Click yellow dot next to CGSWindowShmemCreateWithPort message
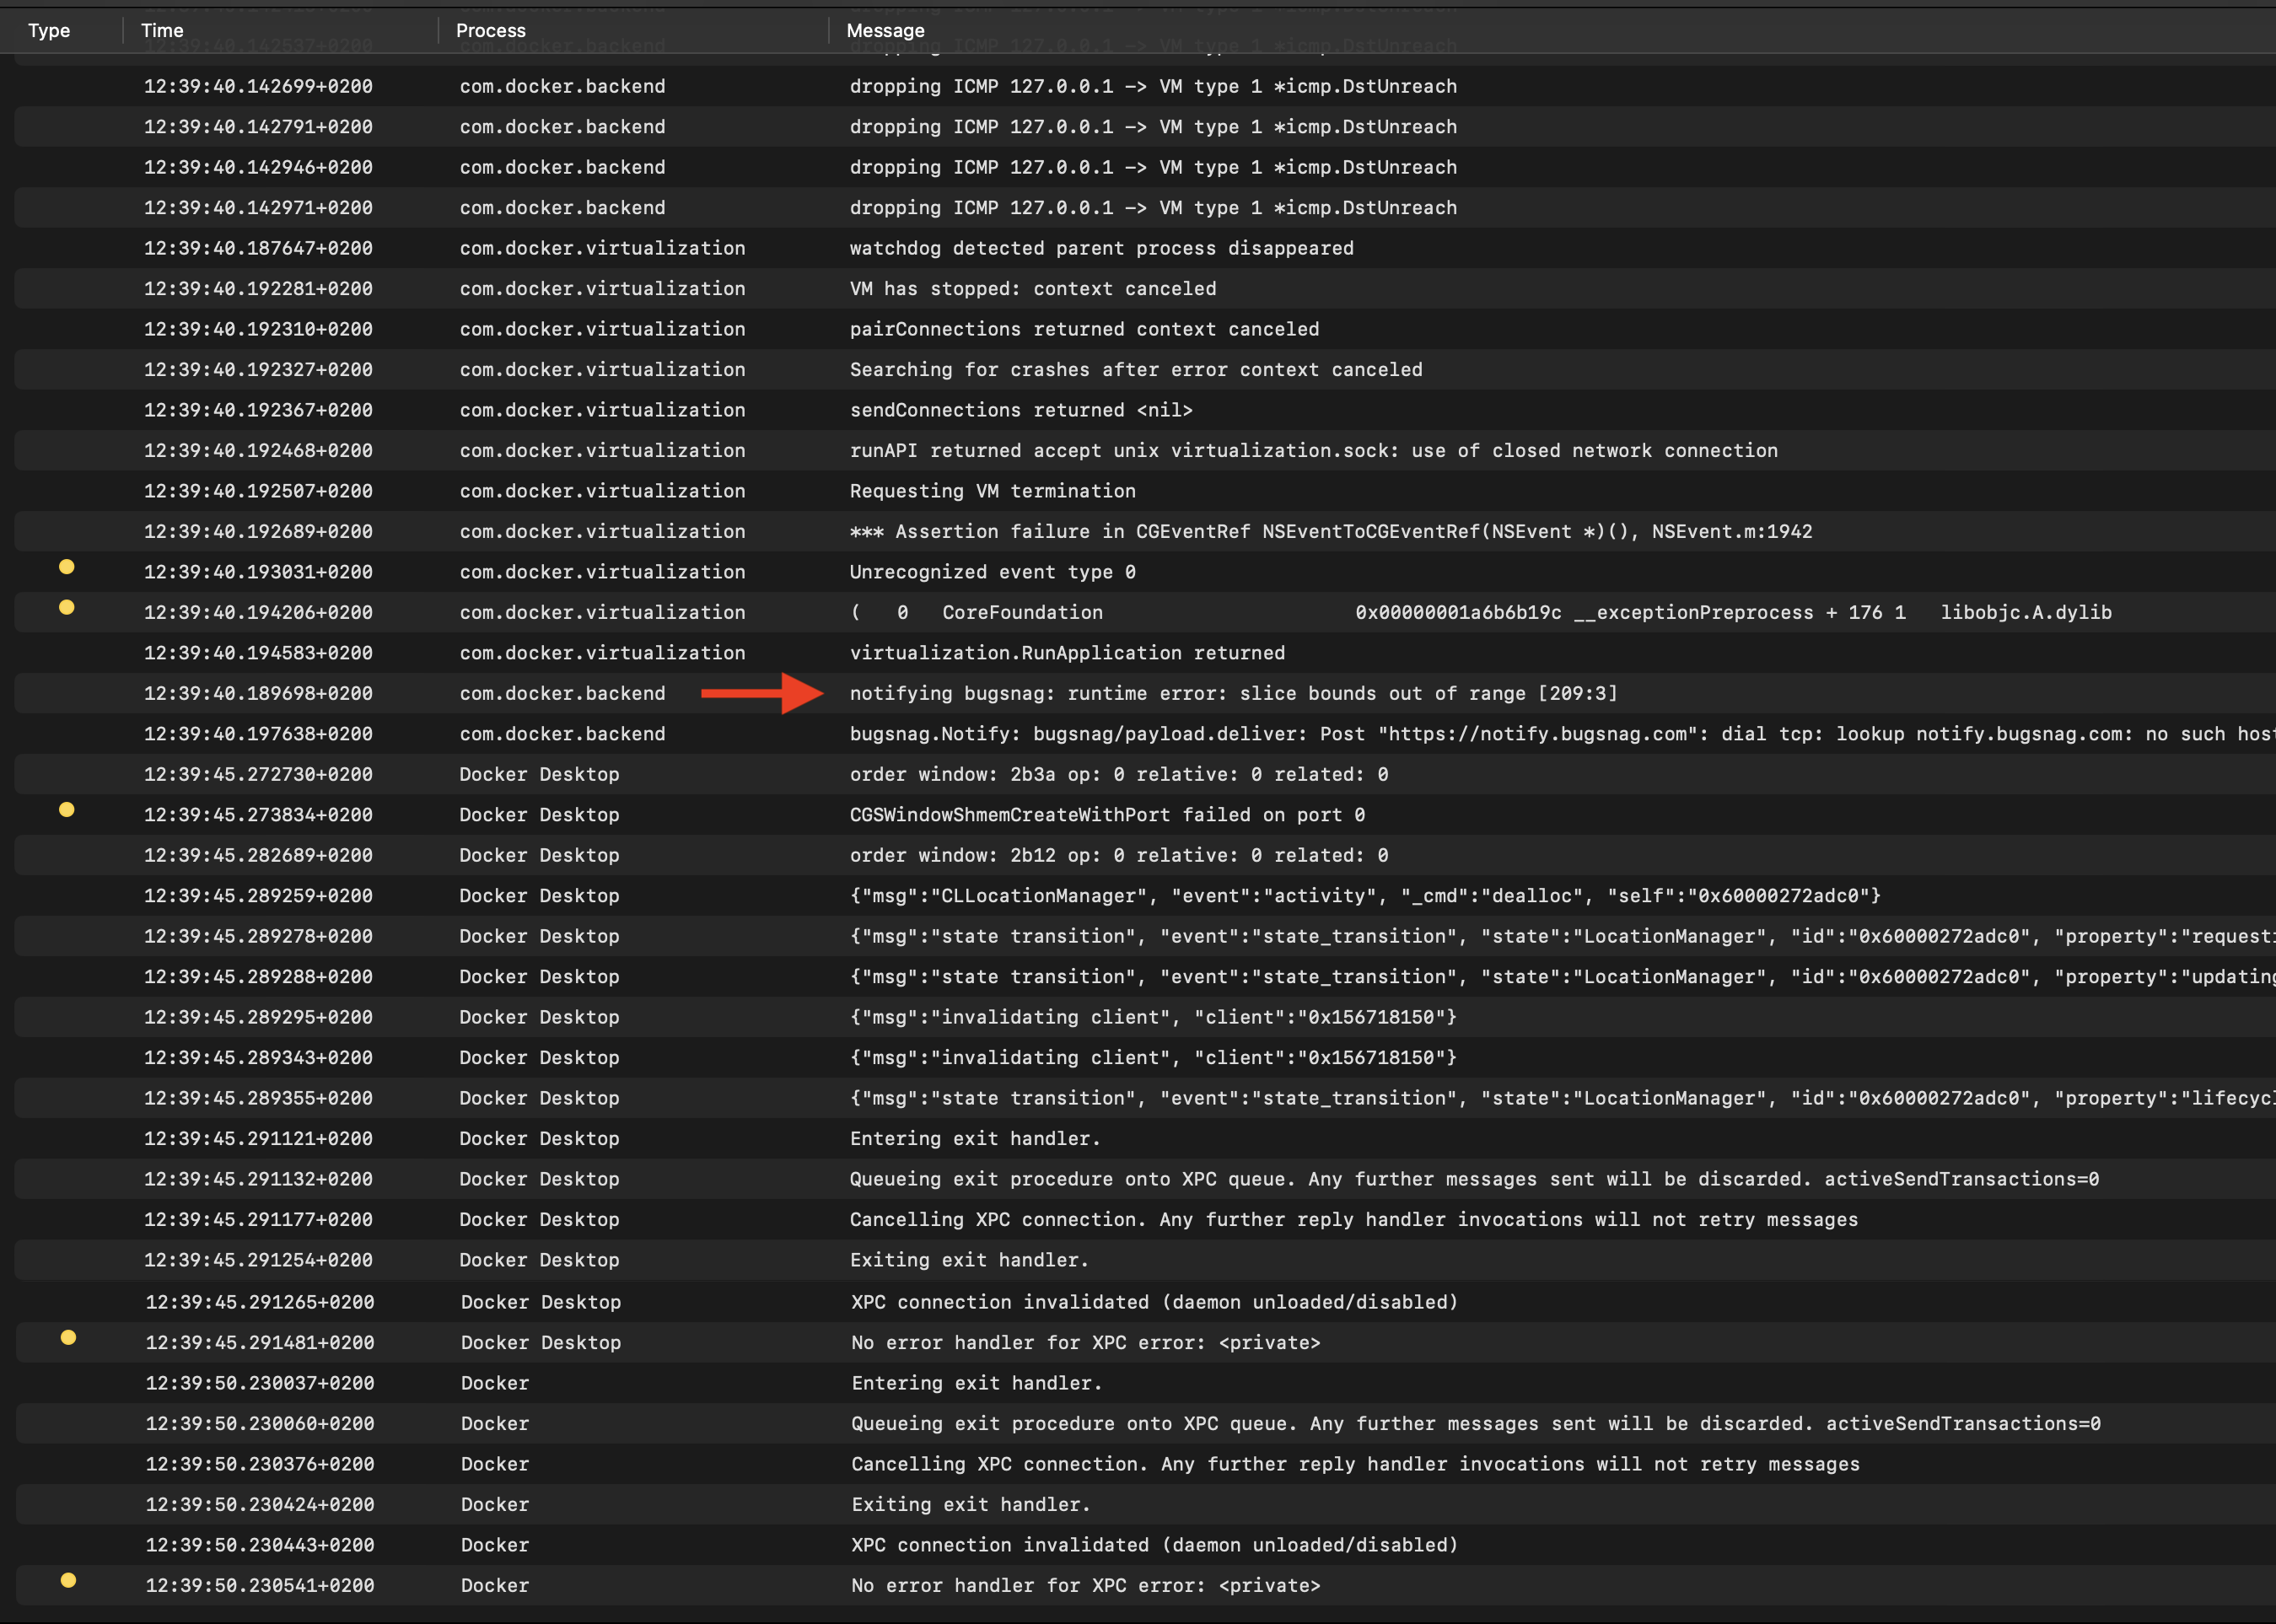Image resolution: width=2276 pixels, height=1624 pixels. tap(67, 810)
